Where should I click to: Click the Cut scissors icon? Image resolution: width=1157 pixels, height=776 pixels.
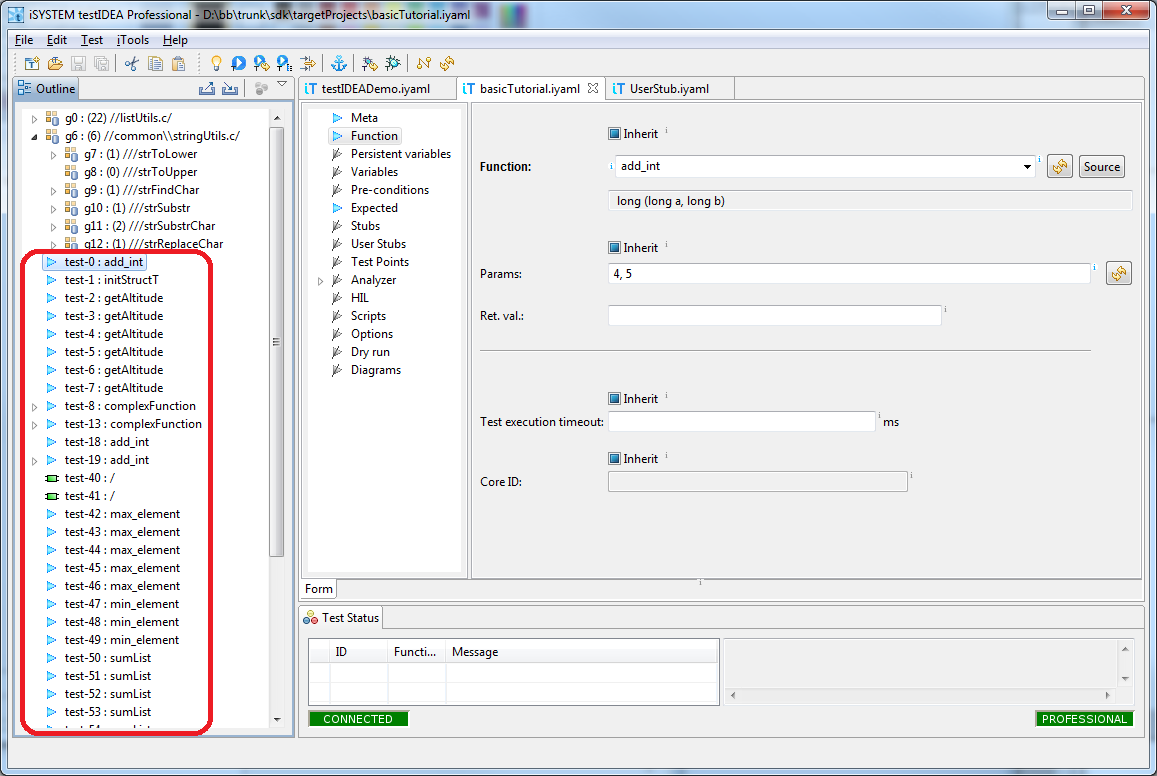click(x=131, y=63)
